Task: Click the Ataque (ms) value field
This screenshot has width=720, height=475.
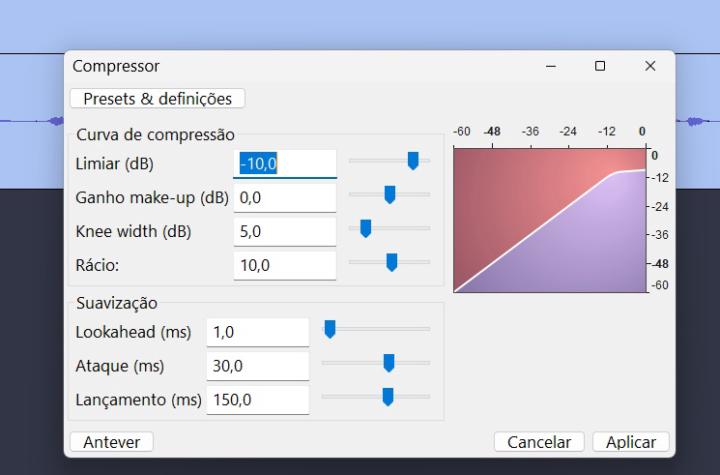Action: 258,366
